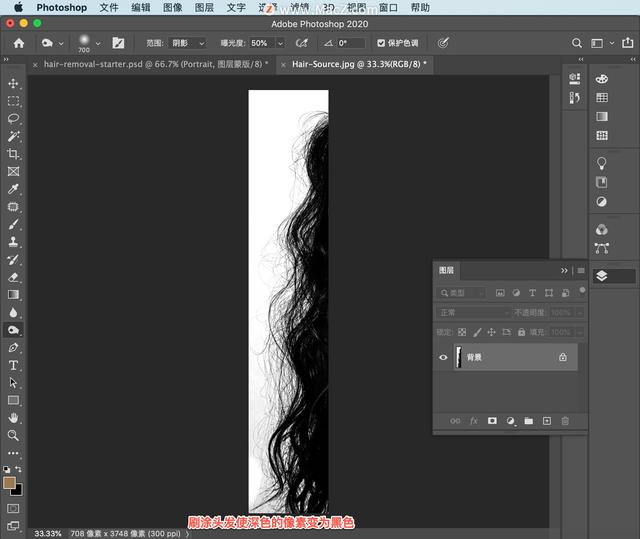Image resolution: width=640 pixels, height=539 pixels.
Task: Toggle Quick Mask mode
Action: tap(13, 508)
